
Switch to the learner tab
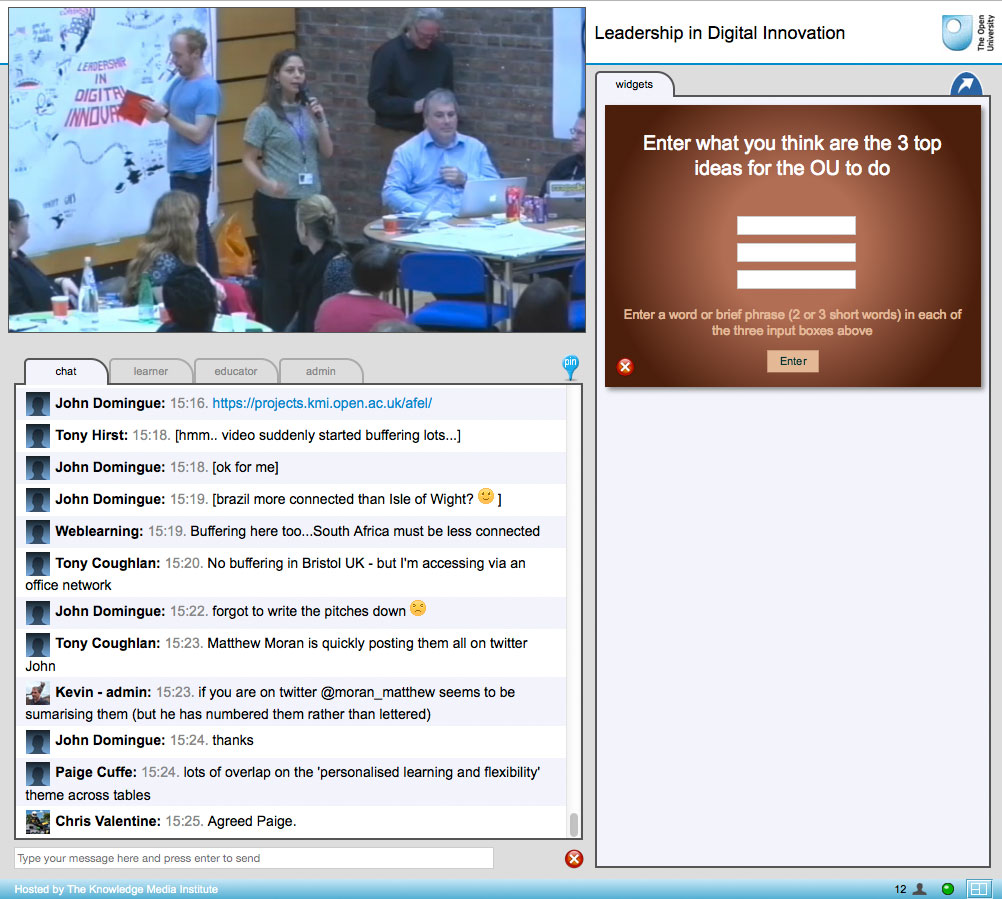point(151,371)
